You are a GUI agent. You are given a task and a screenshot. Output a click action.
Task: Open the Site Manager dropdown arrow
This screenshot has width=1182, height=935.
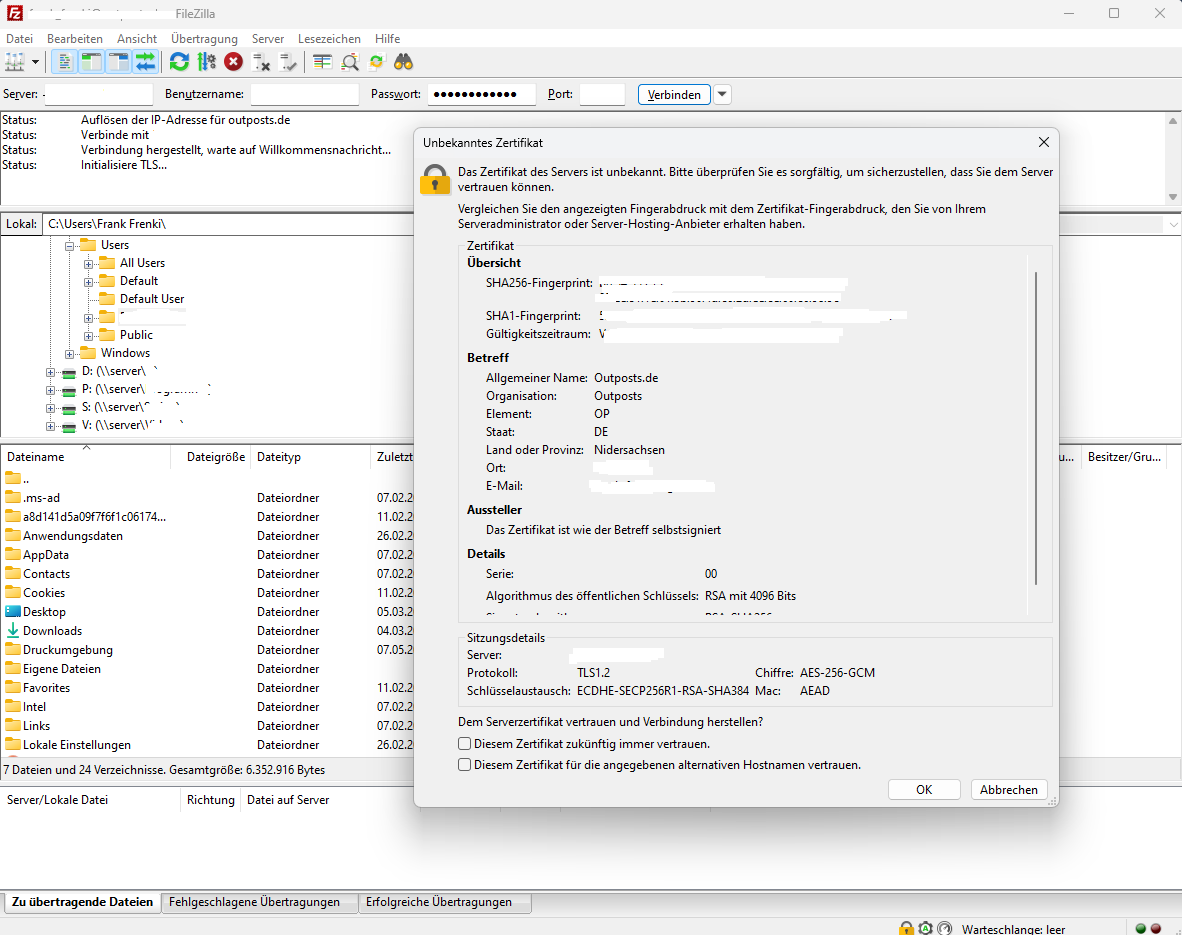pyautogui.click(x=35, y=63)
